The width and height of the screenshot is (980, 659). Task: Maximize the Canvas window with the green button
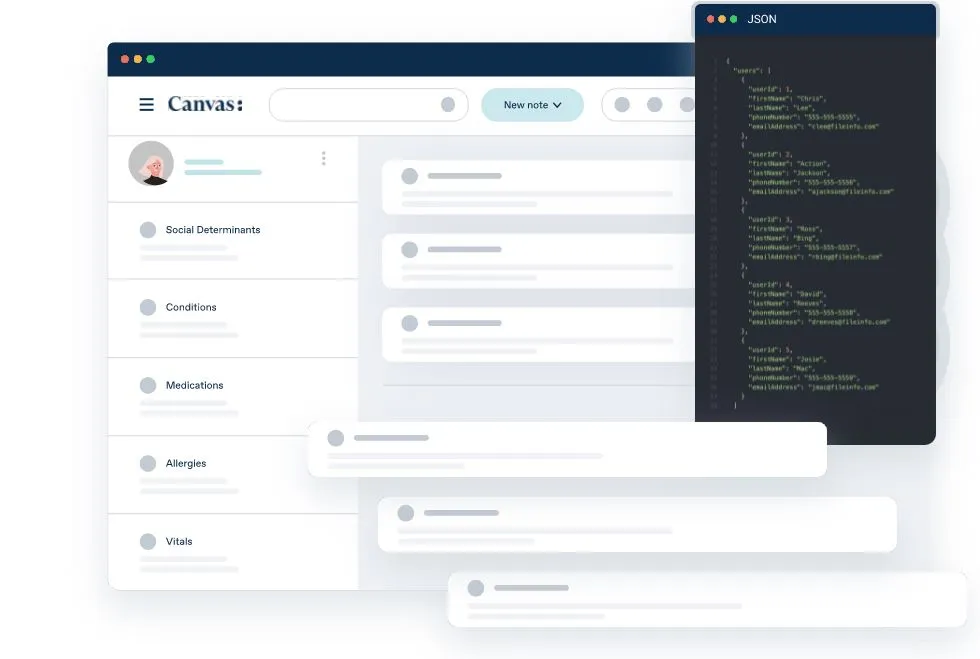coord(151,59)
